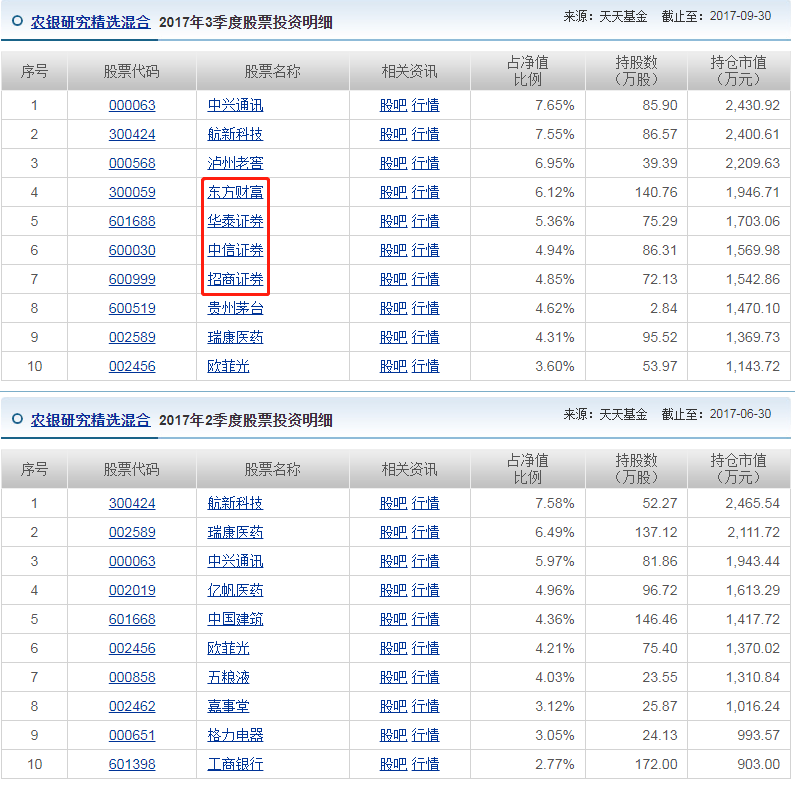The width and height of the screenshot is (795, 787).
Task: Open 华泰证券 stock name link
Action: coord(235,221)
